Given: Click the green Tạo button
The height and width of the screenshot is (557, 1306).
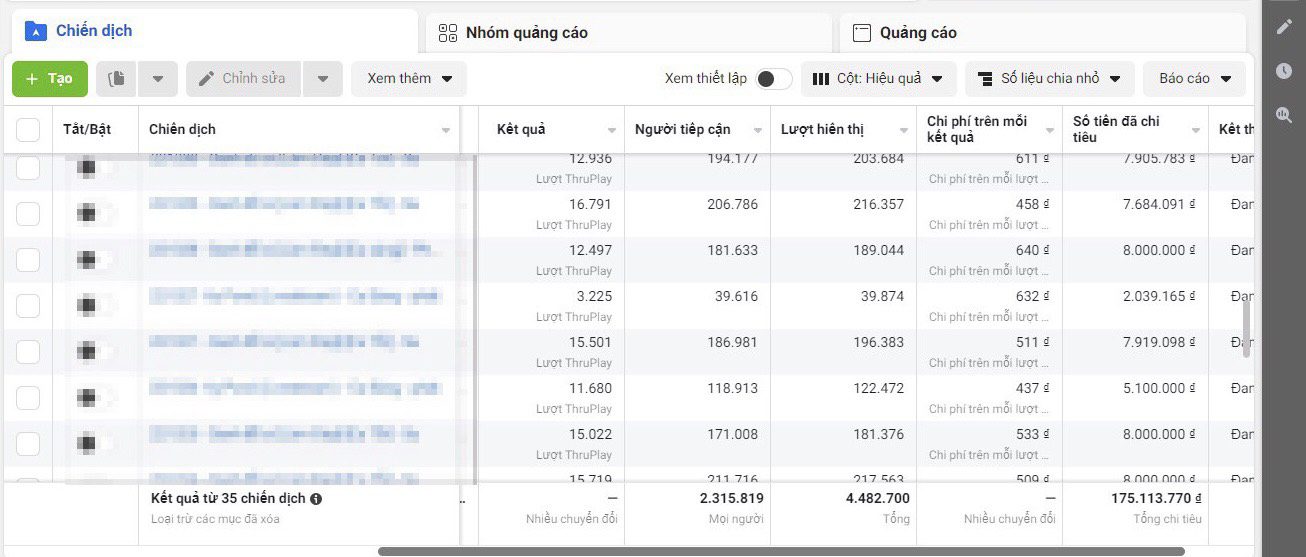Looking at the screenshot, I should click(x=50, y=79).
